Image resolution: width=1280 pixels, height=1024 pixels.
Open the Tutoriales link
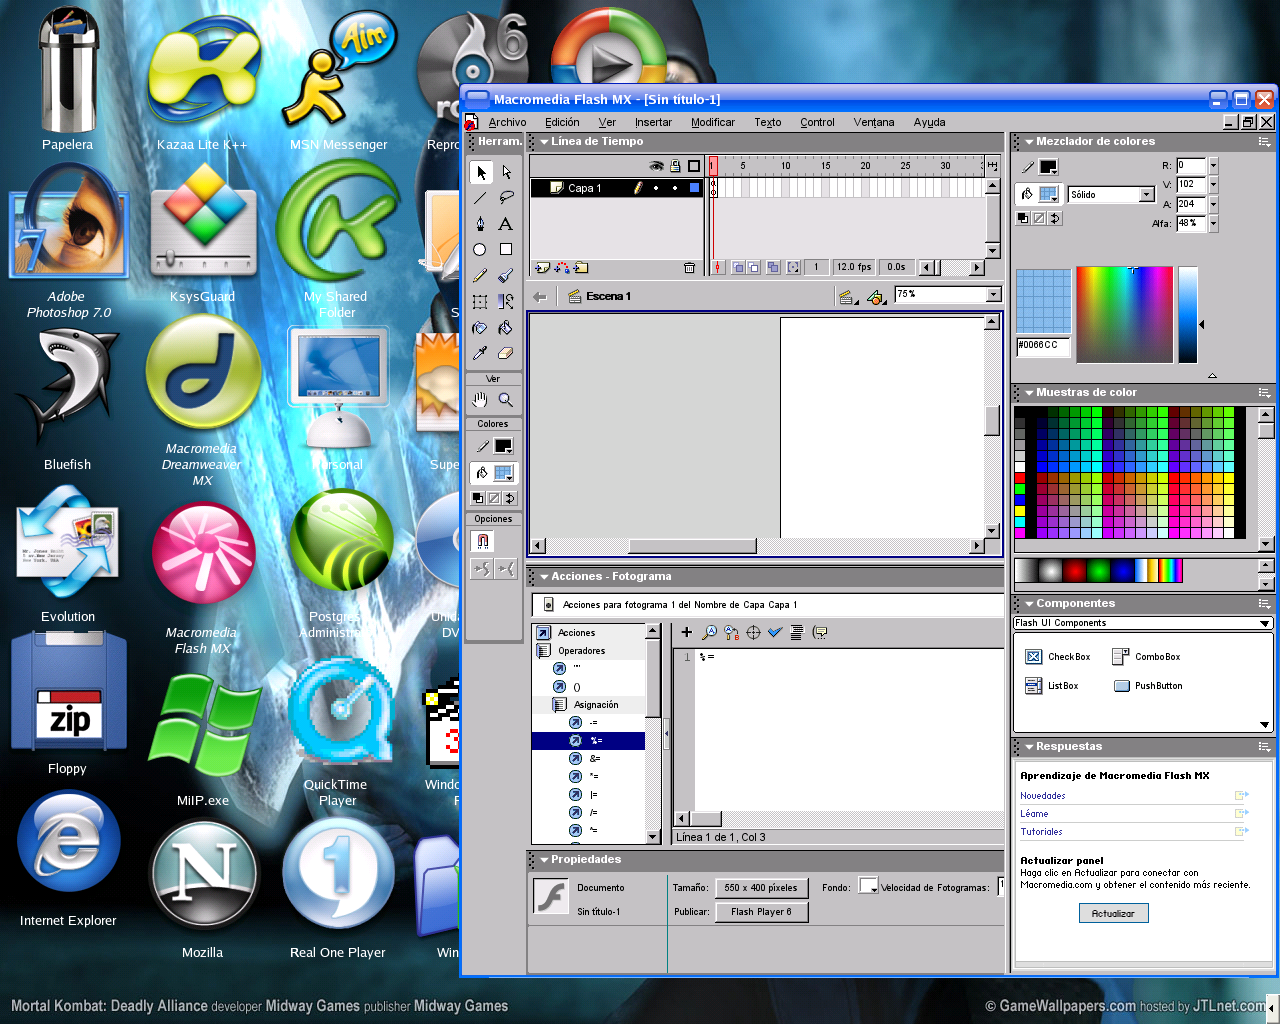[1041, 832]
